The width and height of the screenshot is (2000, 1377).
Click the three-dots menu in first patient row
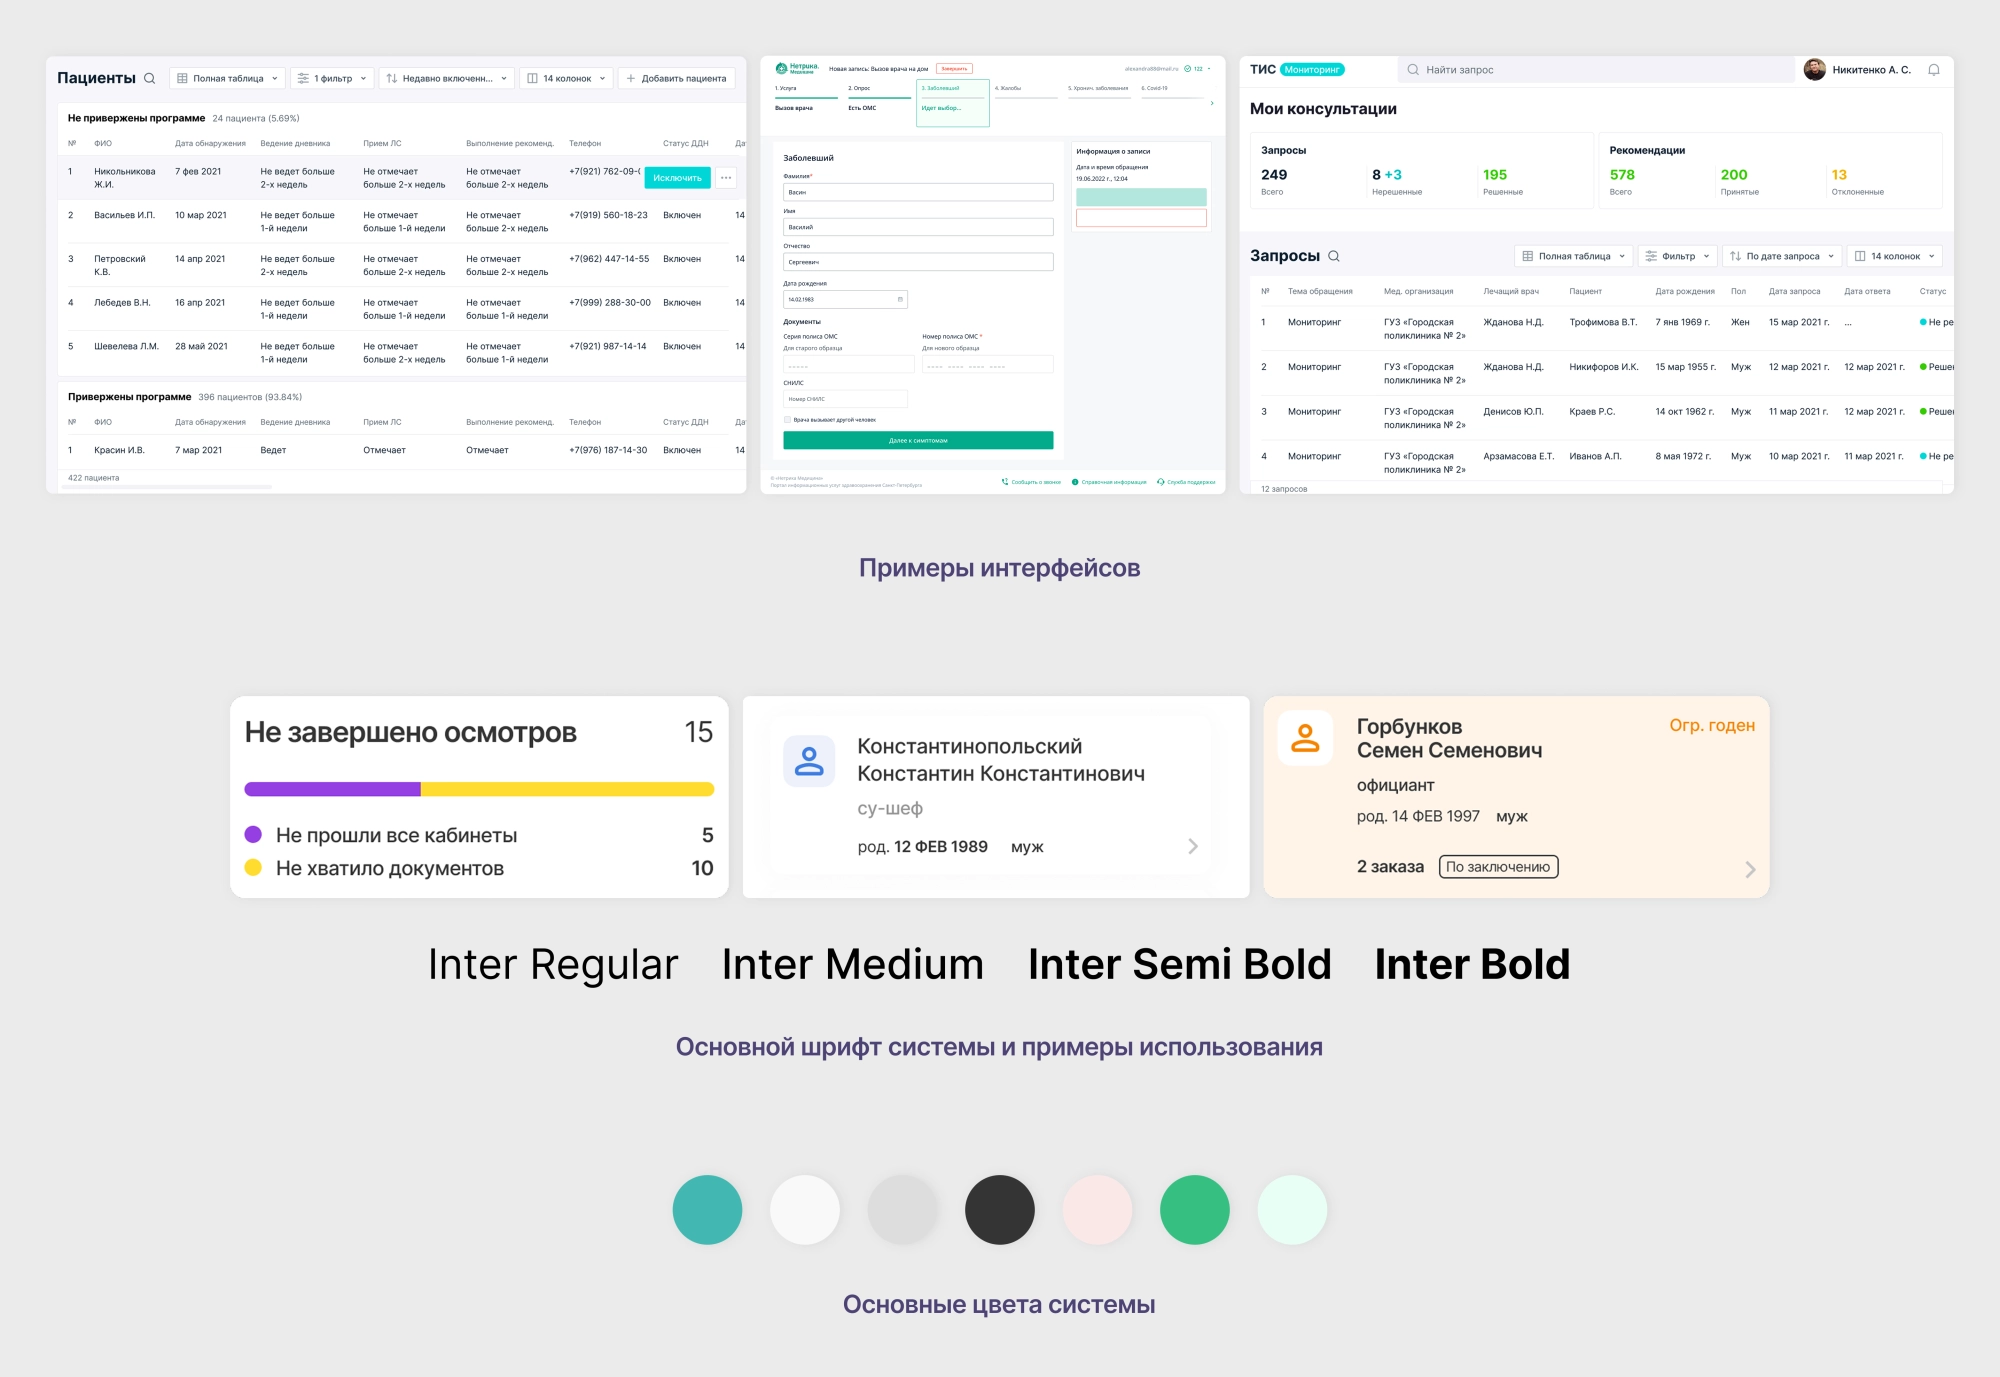pyautogui.click(x=726, y=178)
